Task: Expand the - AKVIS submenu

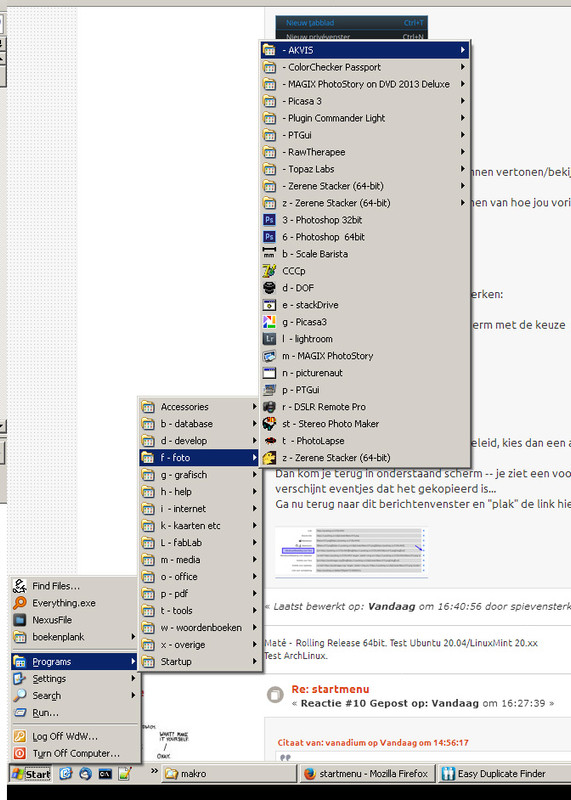Action: click(x=365, y=50)
